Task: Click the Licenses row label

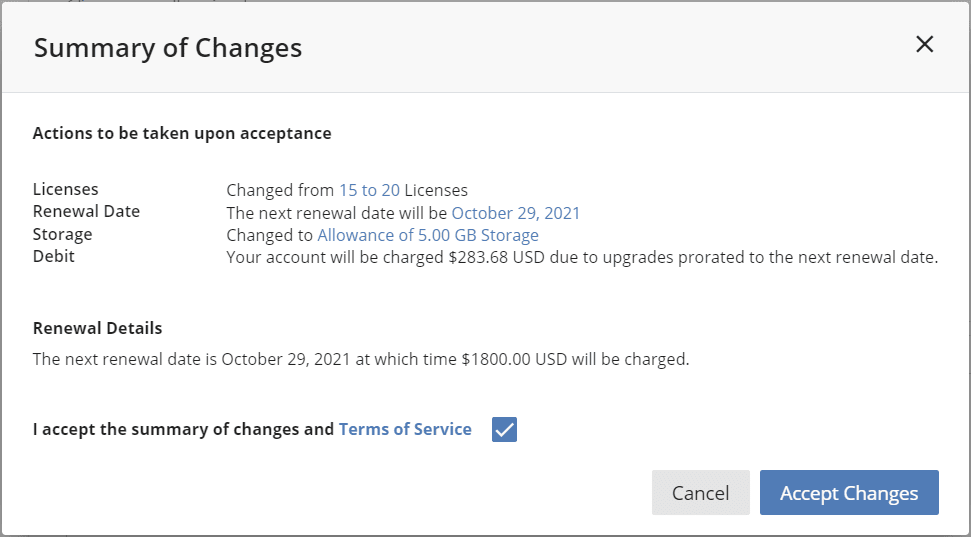Action: coord(66,189)
